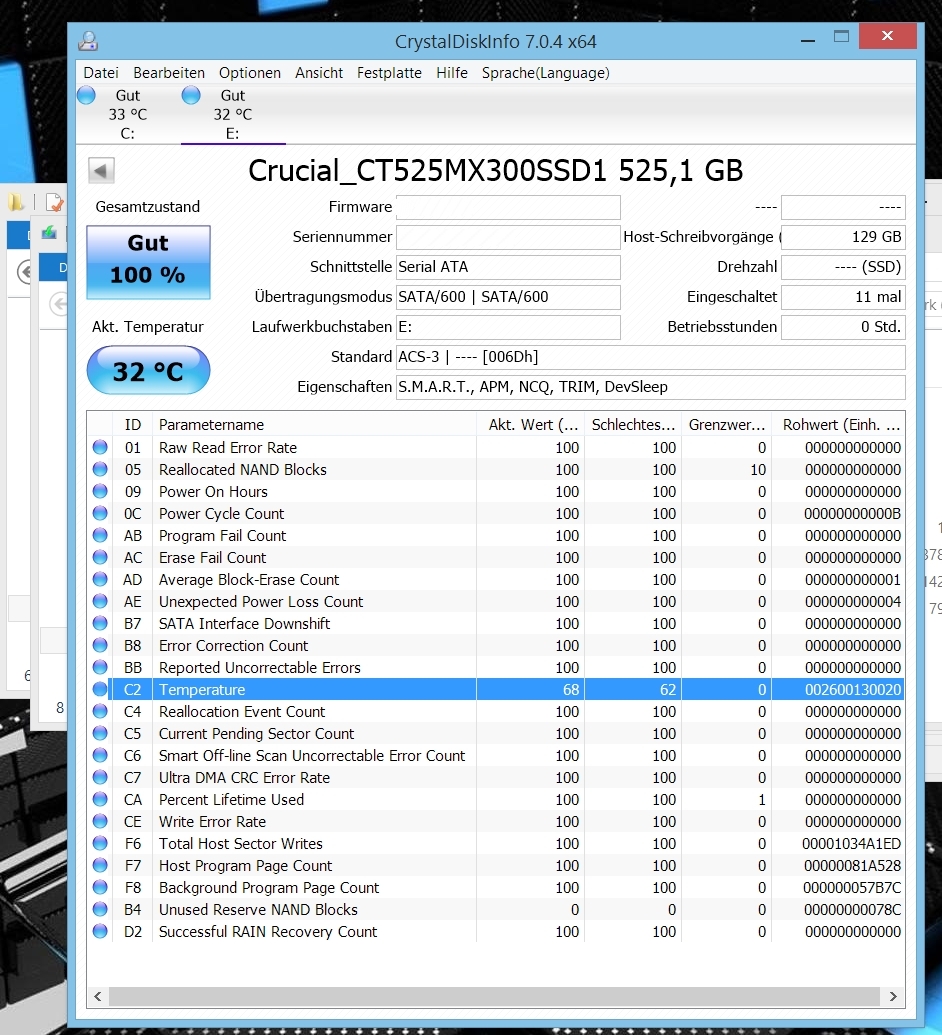Click the 32 °C temperature button
The width and height of the screenshot is (942, 1035).
[x=149, y=370]
